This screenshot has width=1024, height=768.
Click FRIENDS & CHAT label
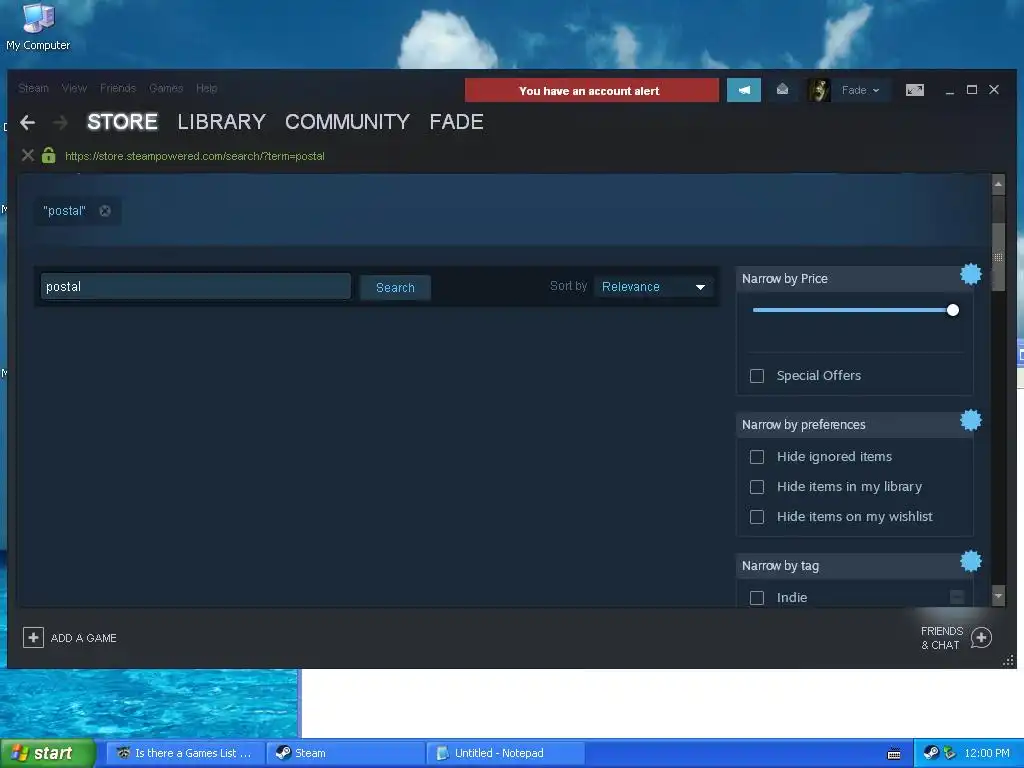942,638
